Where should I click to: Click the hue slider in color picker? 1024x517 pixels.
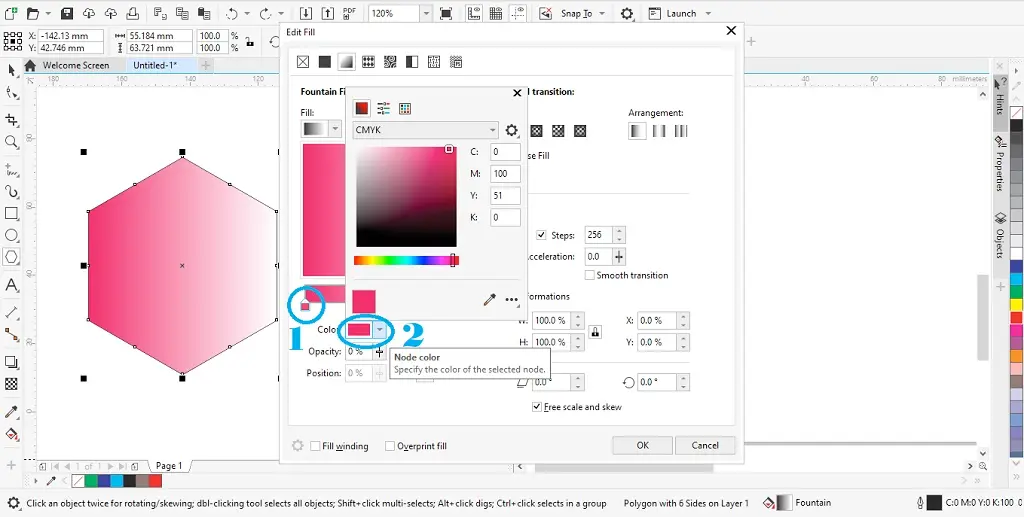click(406, 260)
